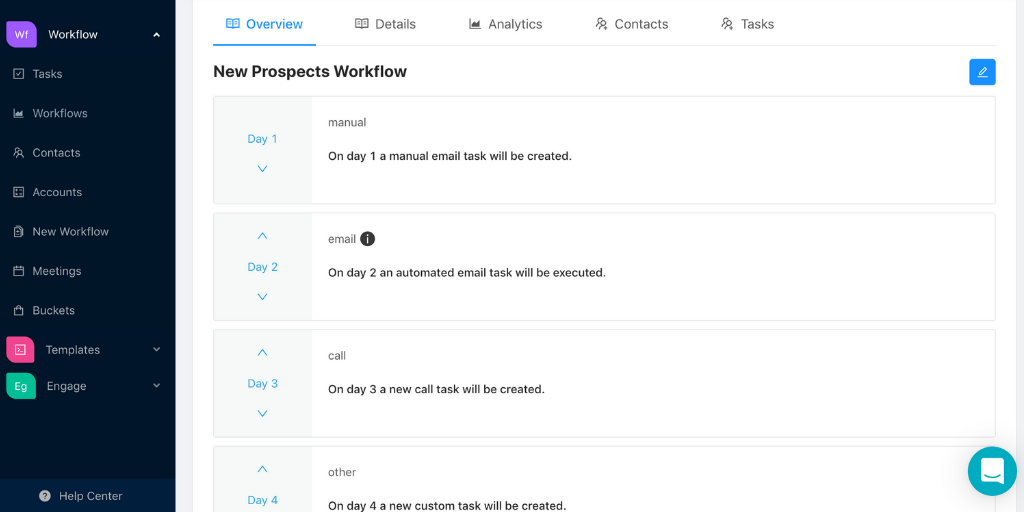Click the purple Wf workflow badge
The height and width of the screenshot is (512, 1024).
(22, 35)
